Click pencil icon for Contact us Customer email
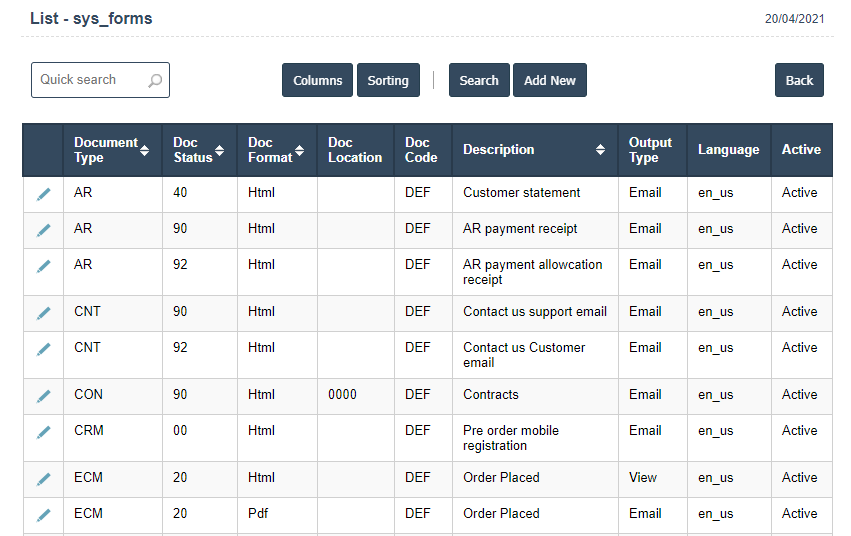851x536 pixels. click(43, 349)
